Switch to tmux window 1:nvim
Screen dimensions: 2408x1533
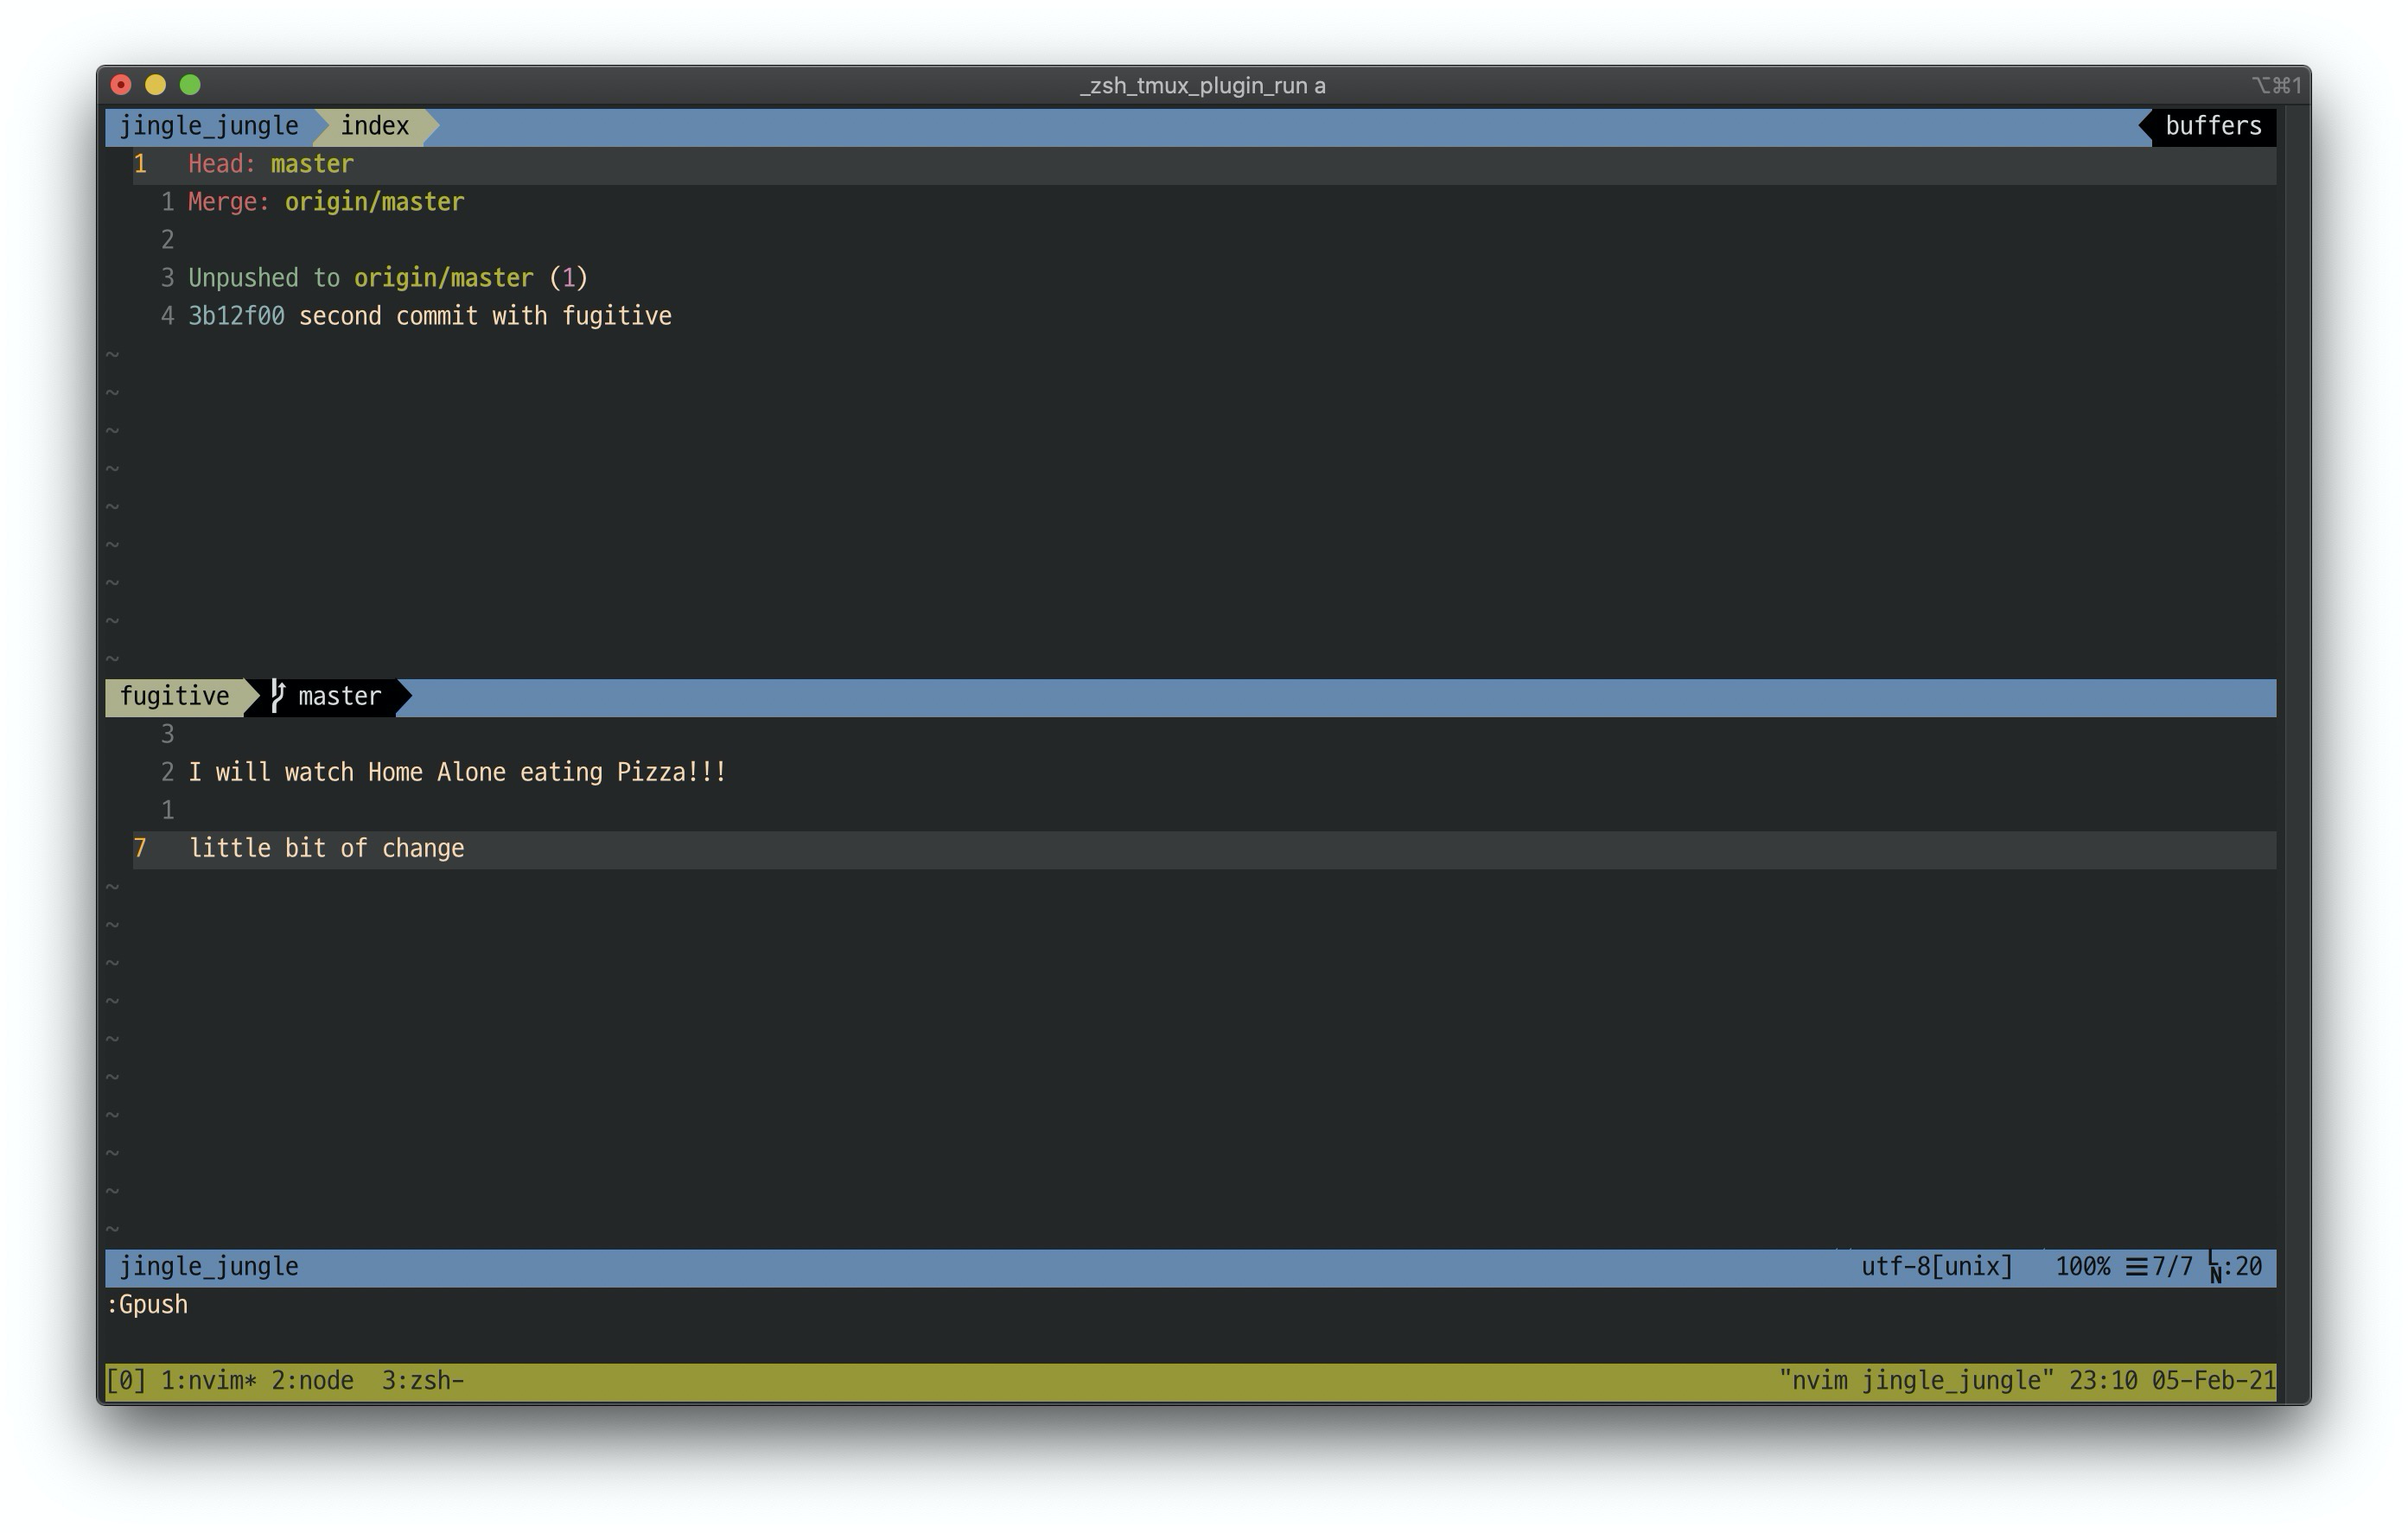pos(208,1381)
